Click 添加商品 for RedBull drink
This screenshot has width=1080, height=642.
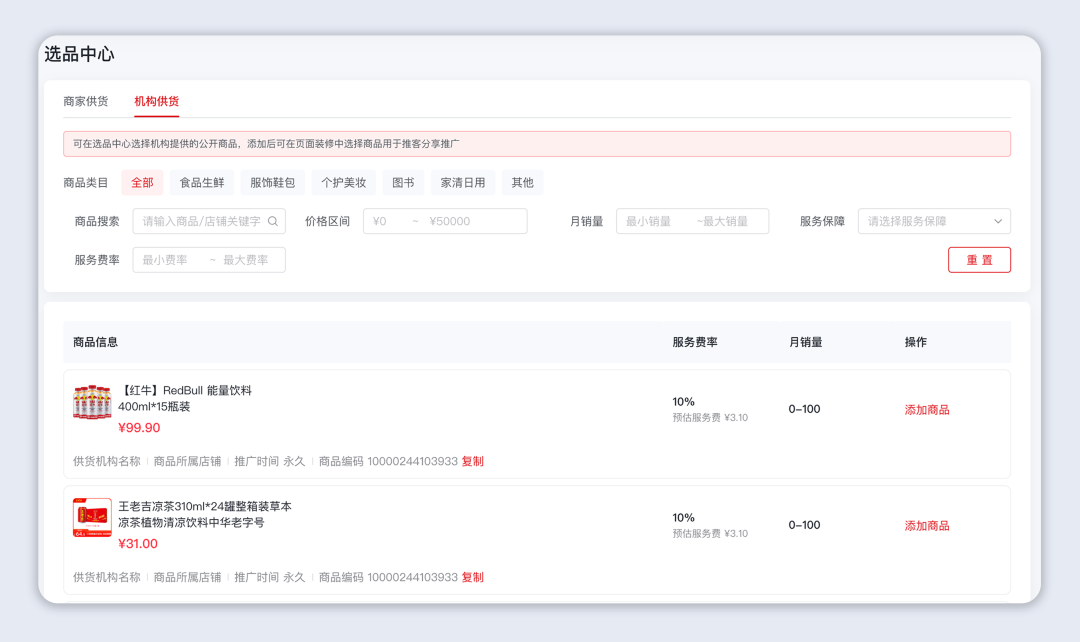tap(927, 410)
